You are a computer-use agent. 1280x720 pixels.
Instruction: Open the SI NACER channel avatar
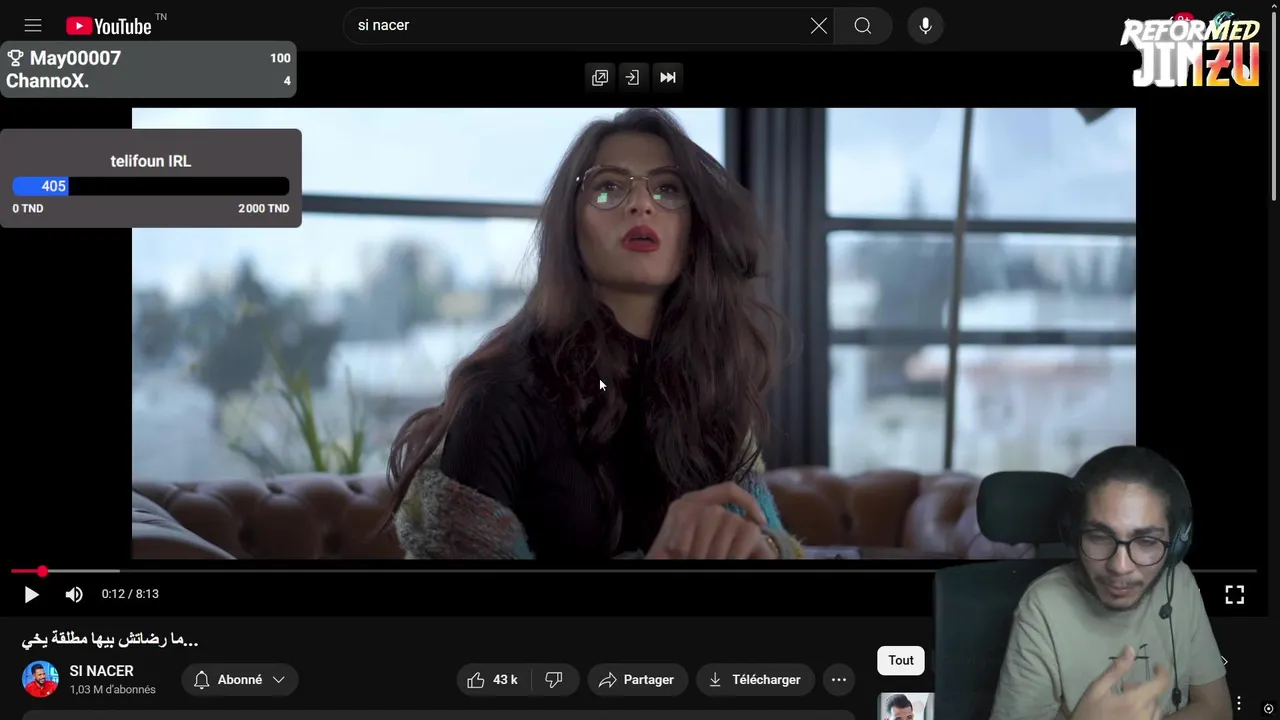click(41, 680)
